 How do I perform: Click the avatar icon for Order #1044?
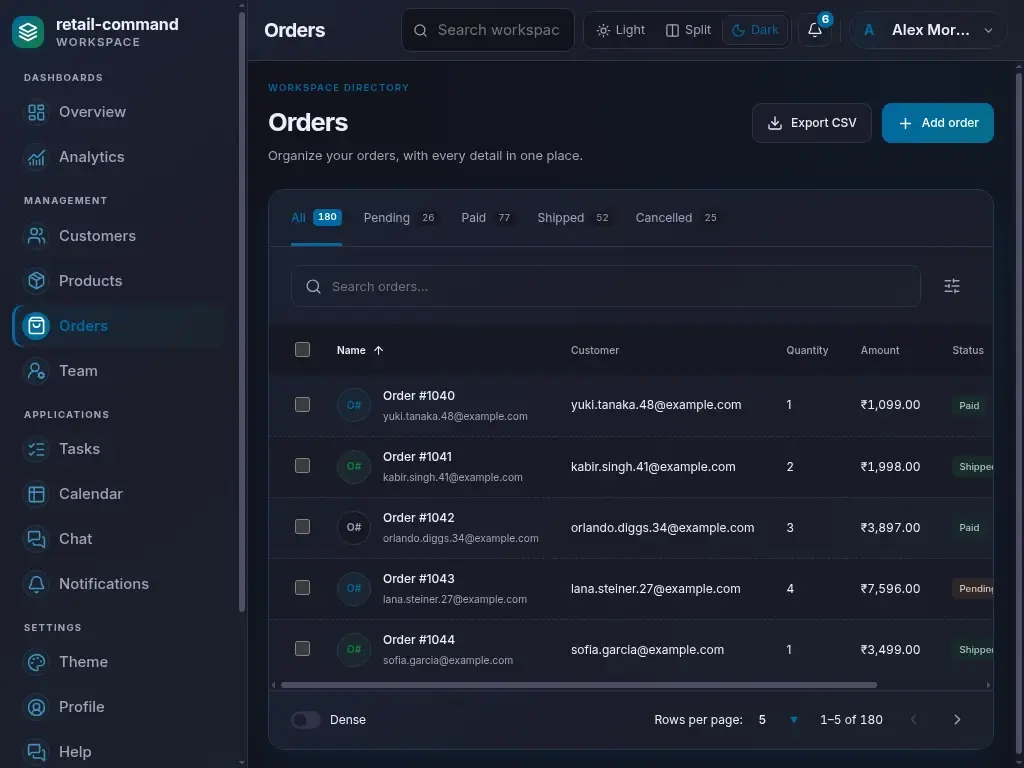pyautogui.click(x=354, y=649)
